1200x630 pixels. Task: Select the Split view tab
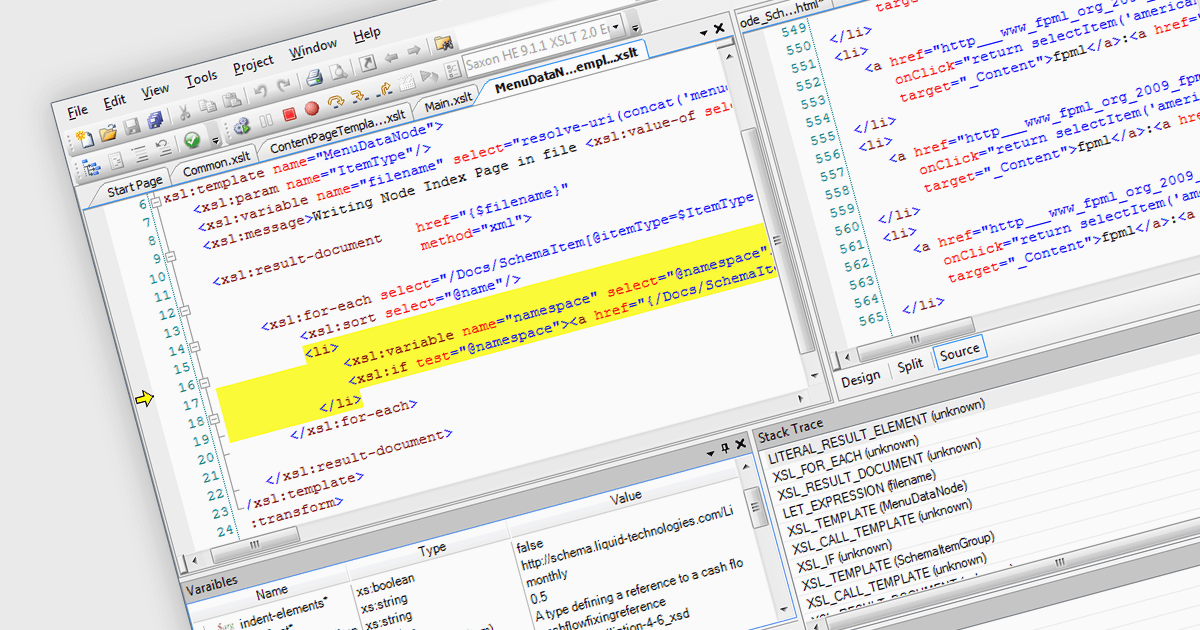(x=910, y=365)
